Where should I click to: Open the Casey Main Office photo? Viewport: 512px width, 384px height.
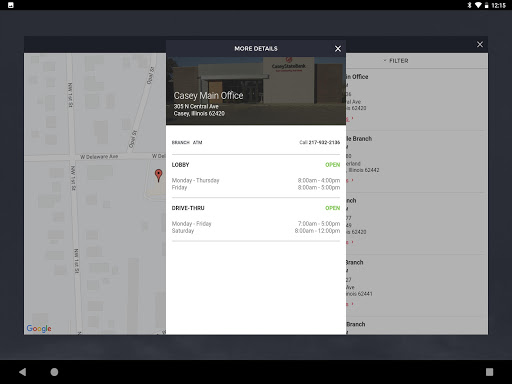(x=256, y=91)
